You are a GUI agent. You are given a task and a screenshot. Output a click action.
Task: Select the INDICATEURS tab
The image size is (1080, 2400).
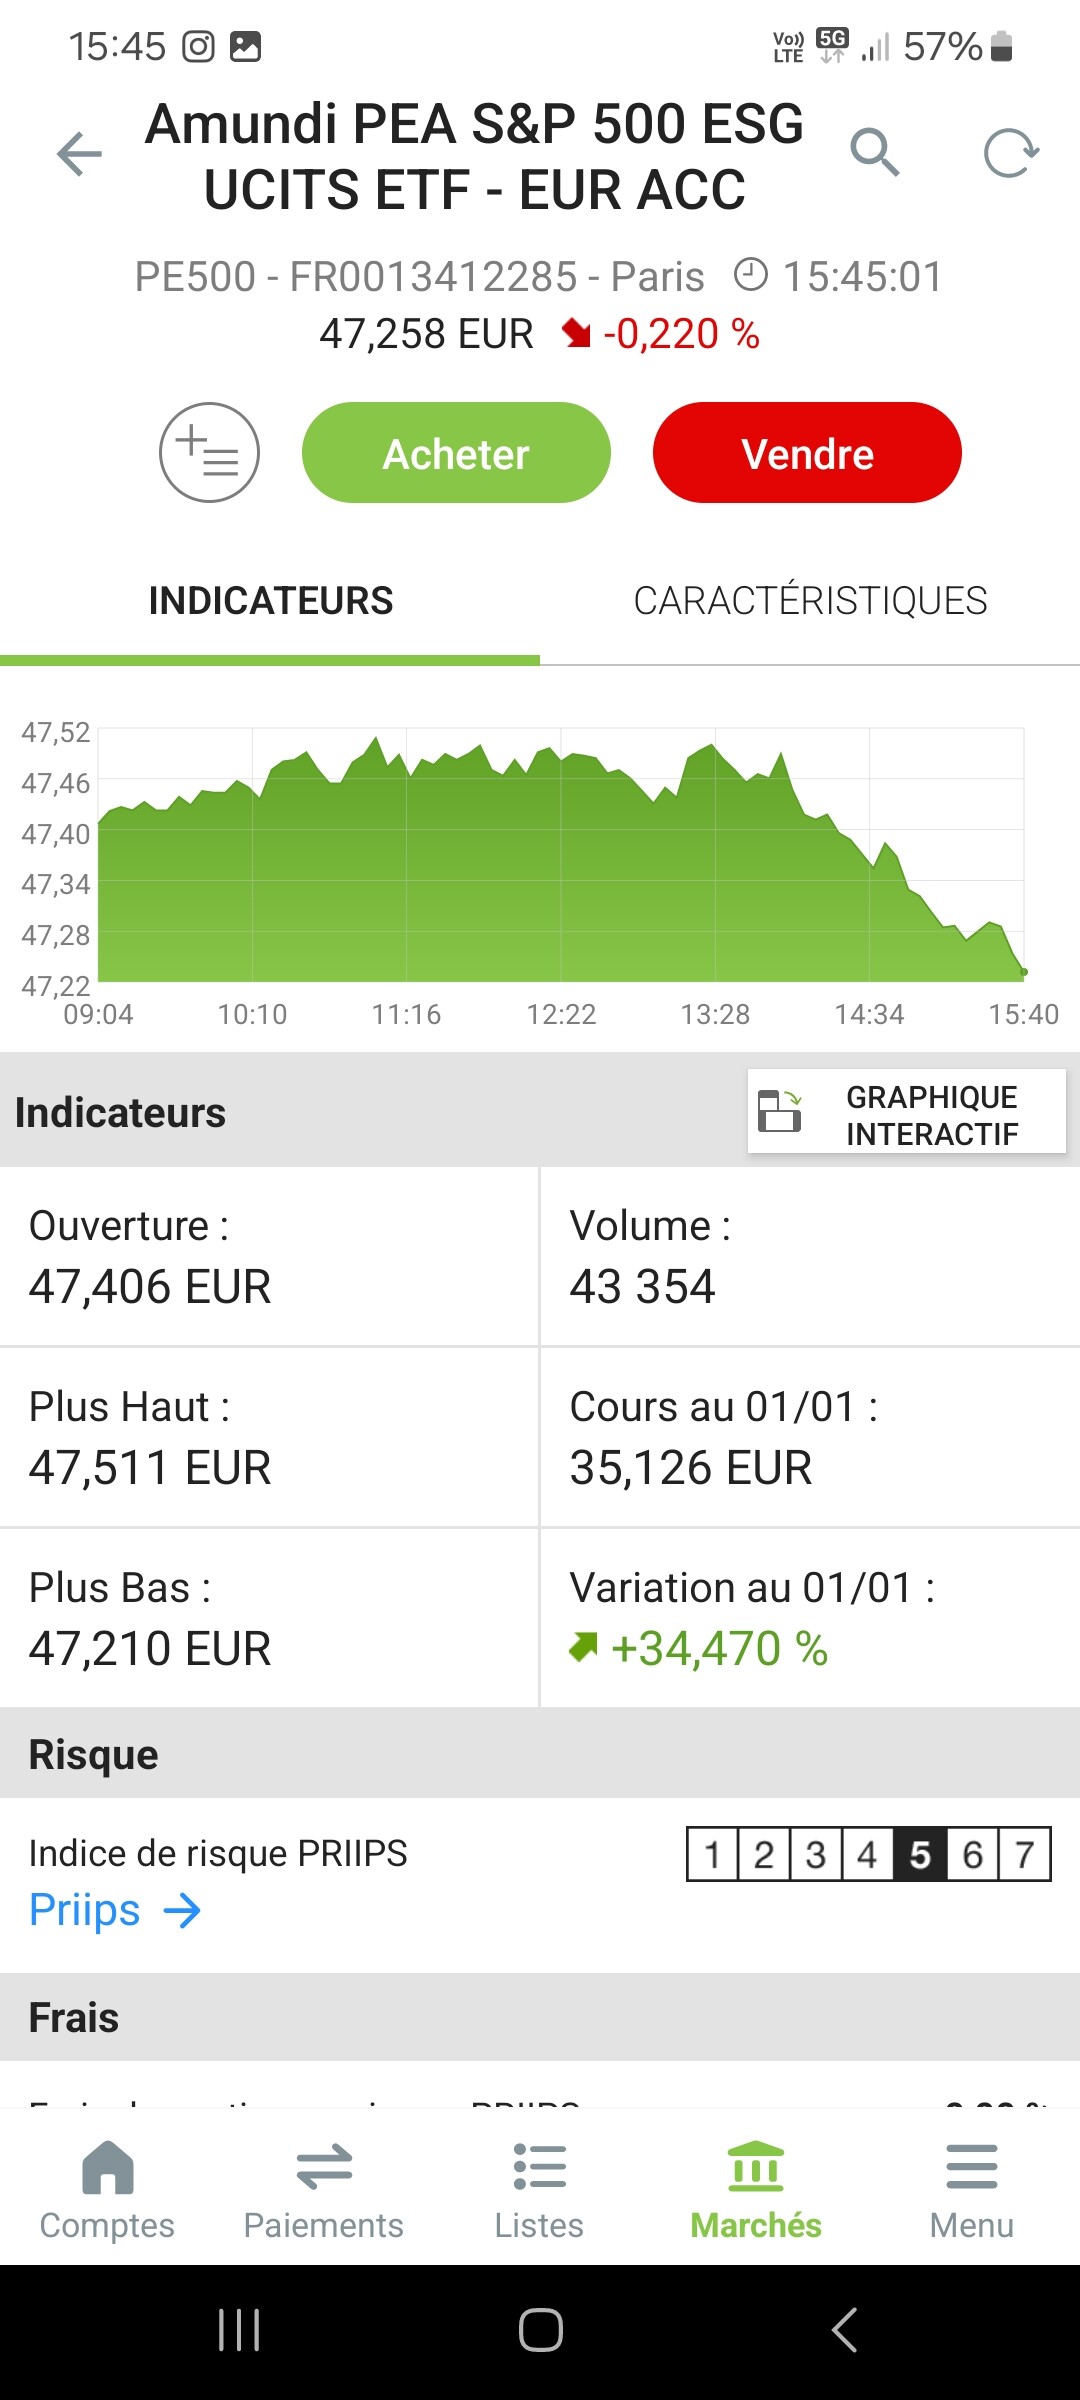point(270,601)
